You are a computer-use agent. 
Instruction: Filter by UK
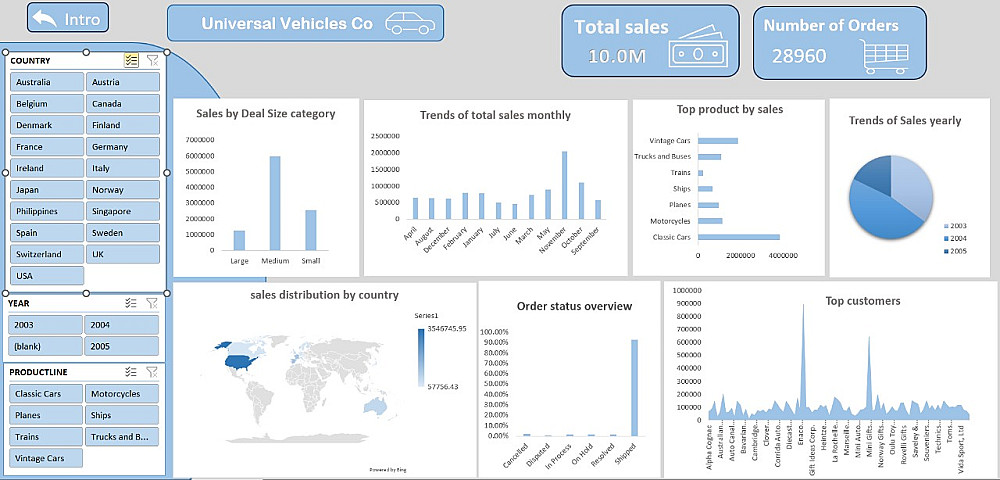tap(122, 254)
